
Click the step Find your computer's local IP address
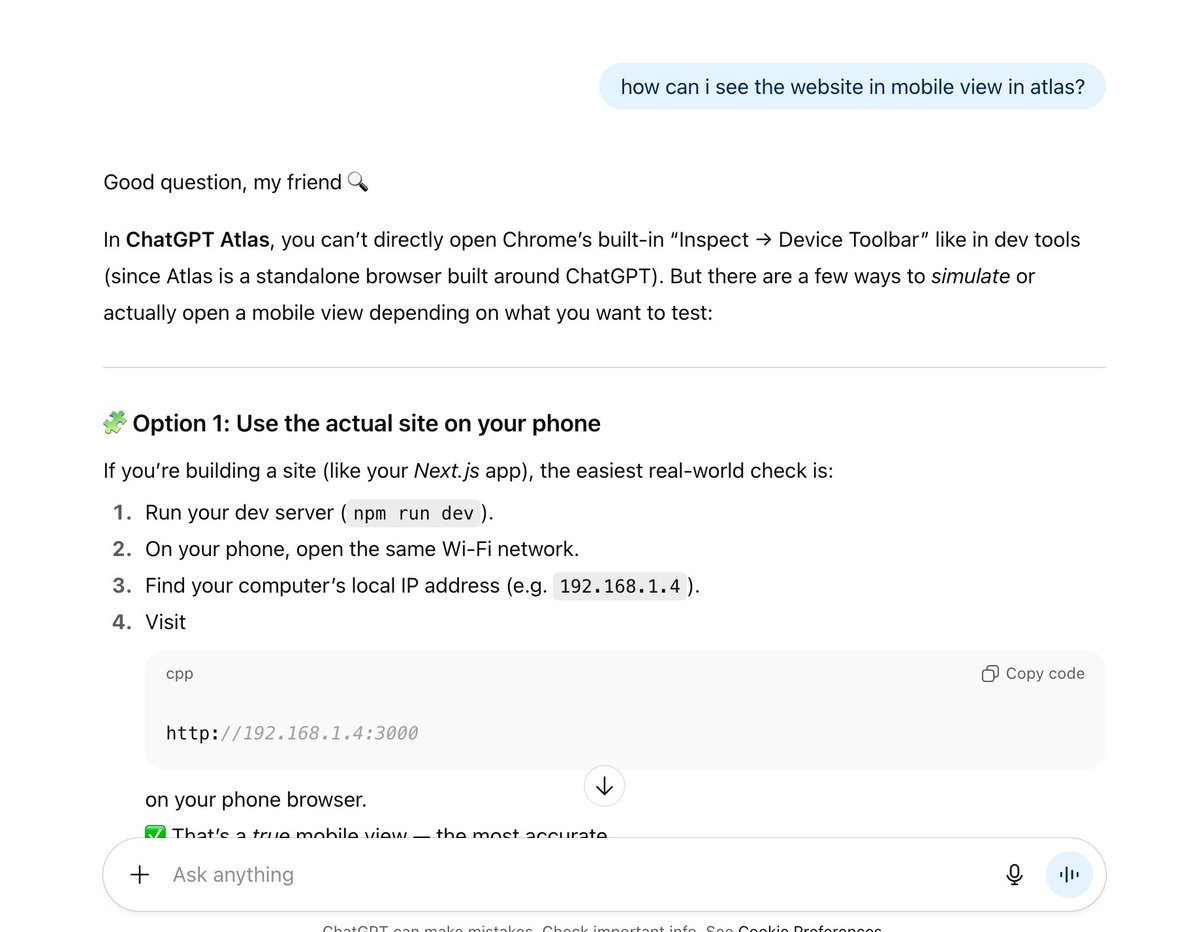[422, 586]
